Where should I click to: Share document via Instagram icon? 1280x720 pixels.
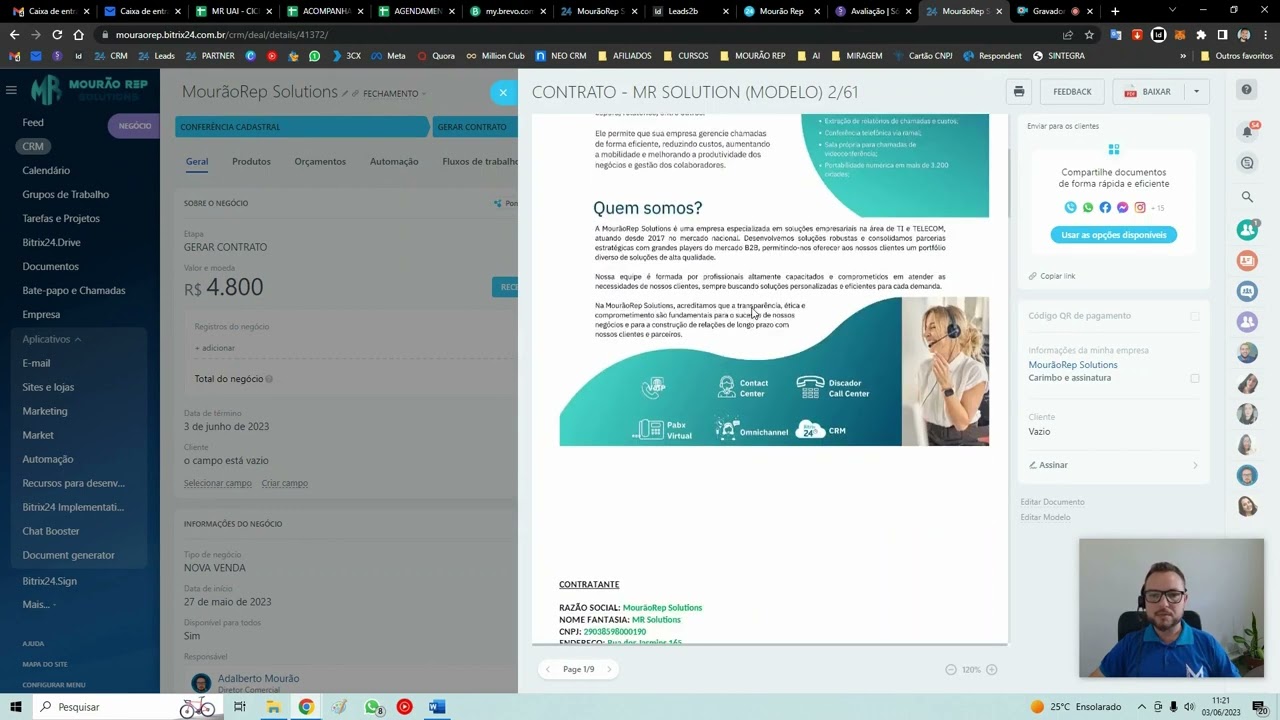[x=1139, y=207]
